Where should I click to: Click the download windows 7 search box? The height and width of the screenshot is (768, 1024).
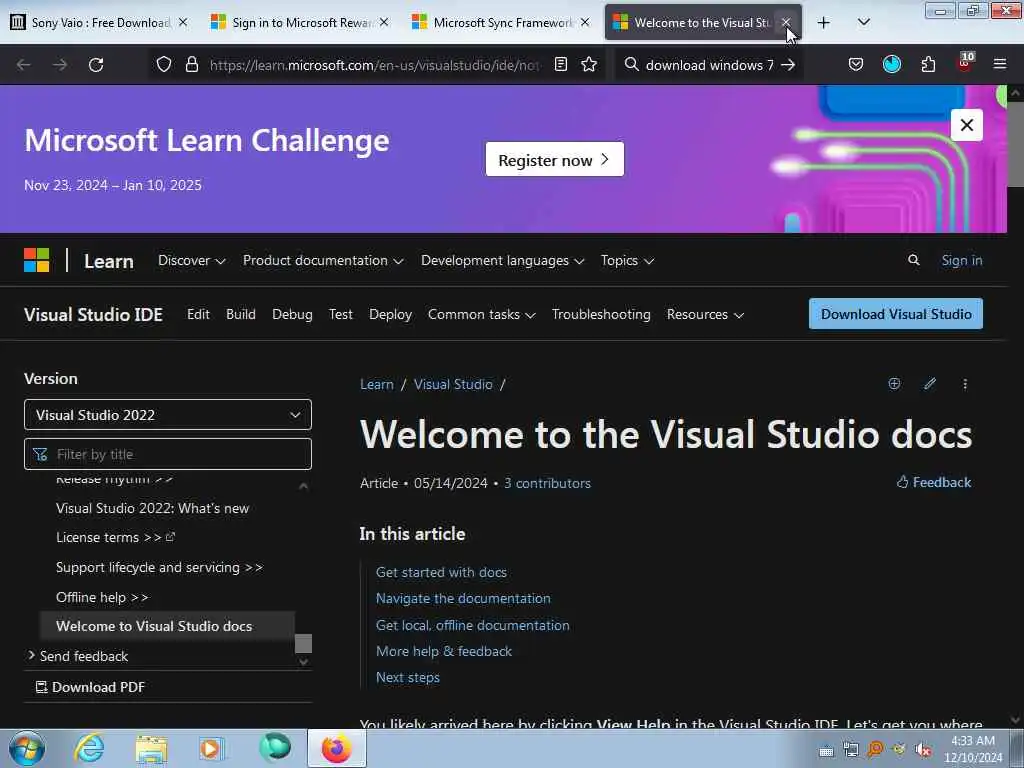click(x=709, y=65)
